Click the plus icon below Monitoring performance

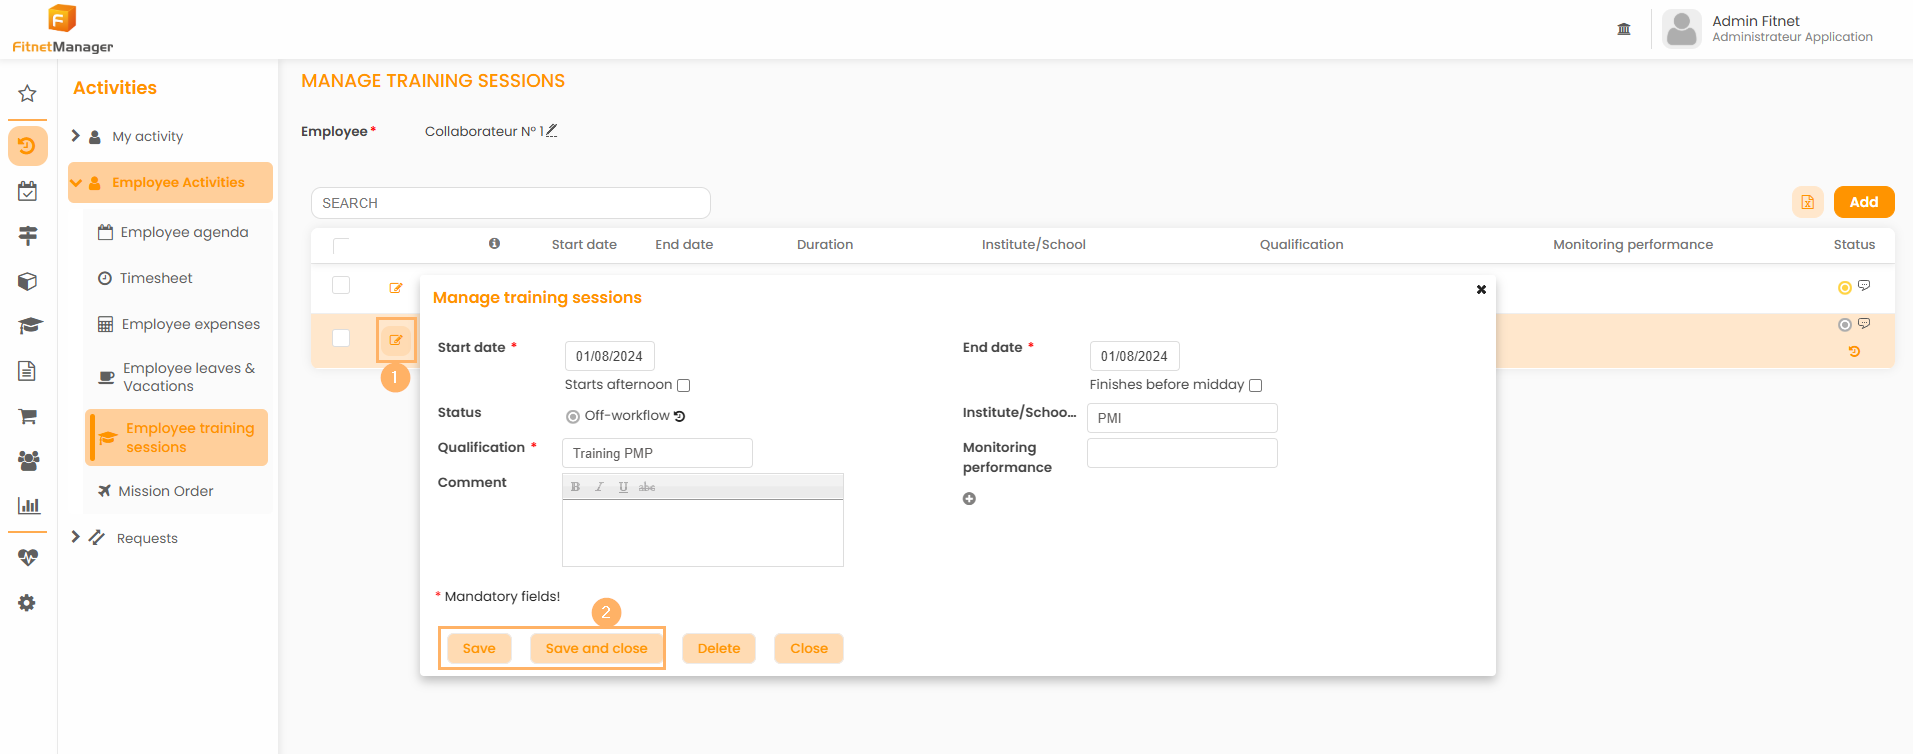(969, 499)
